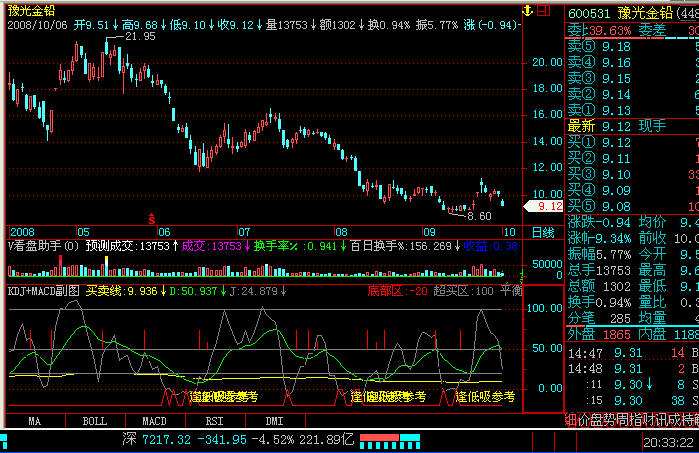Click the date 2008/10/06 in the chart header
This screenshot has width=699, height=453.
click(x=37, y=25)
